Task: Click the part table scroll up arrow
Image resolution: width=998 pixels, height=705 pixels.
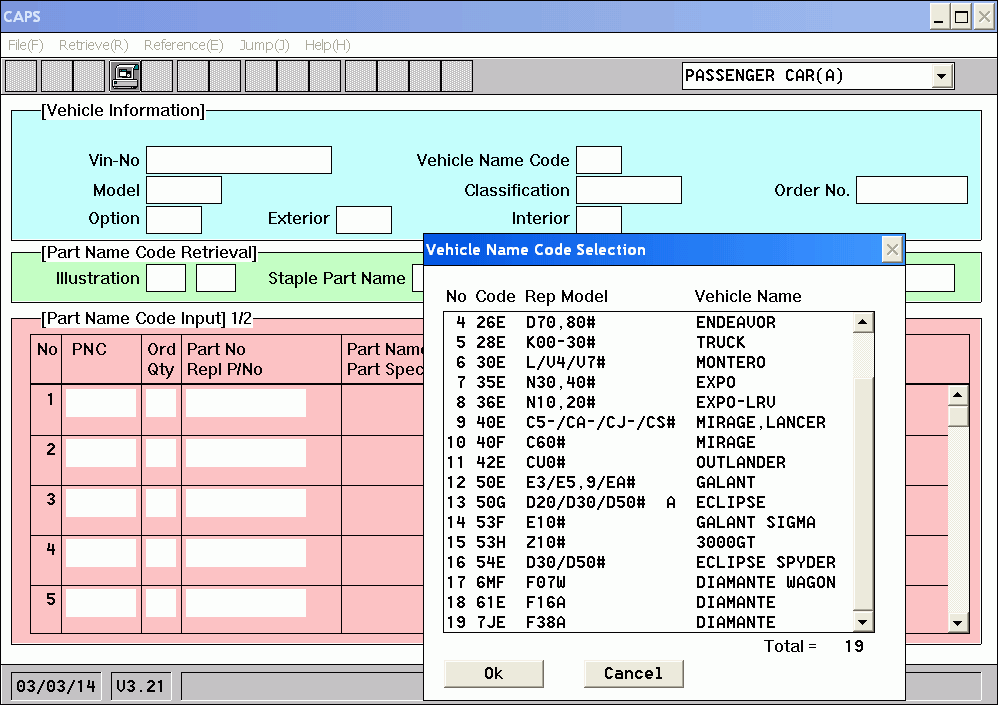Action: click(x=958, y=395)
